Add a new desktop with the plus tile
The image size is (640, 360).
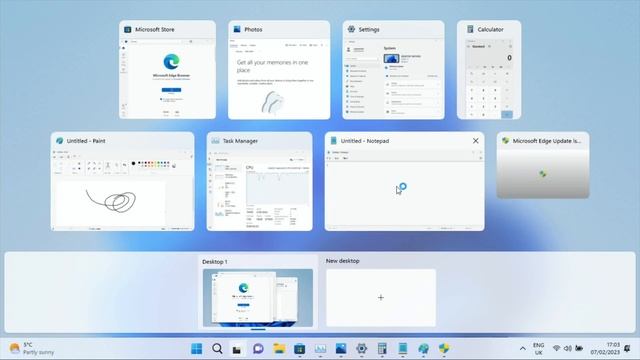[x=381, y=298]
